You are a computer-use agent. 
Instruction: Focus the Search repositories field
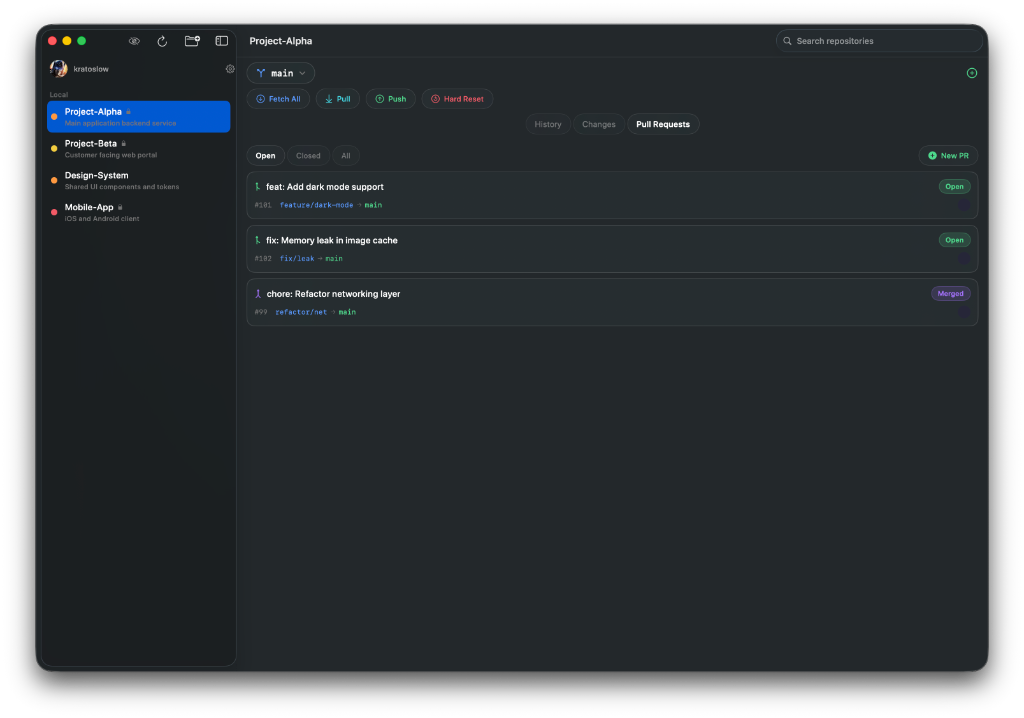[879, 41]
